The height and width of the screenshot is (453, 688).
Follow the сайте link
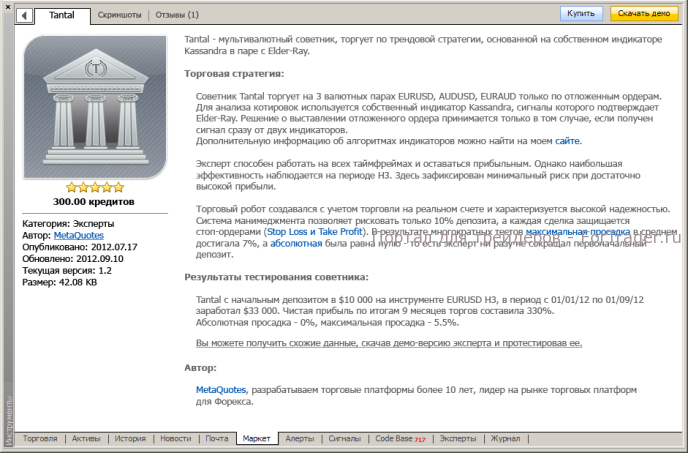(x=567, y=141)
